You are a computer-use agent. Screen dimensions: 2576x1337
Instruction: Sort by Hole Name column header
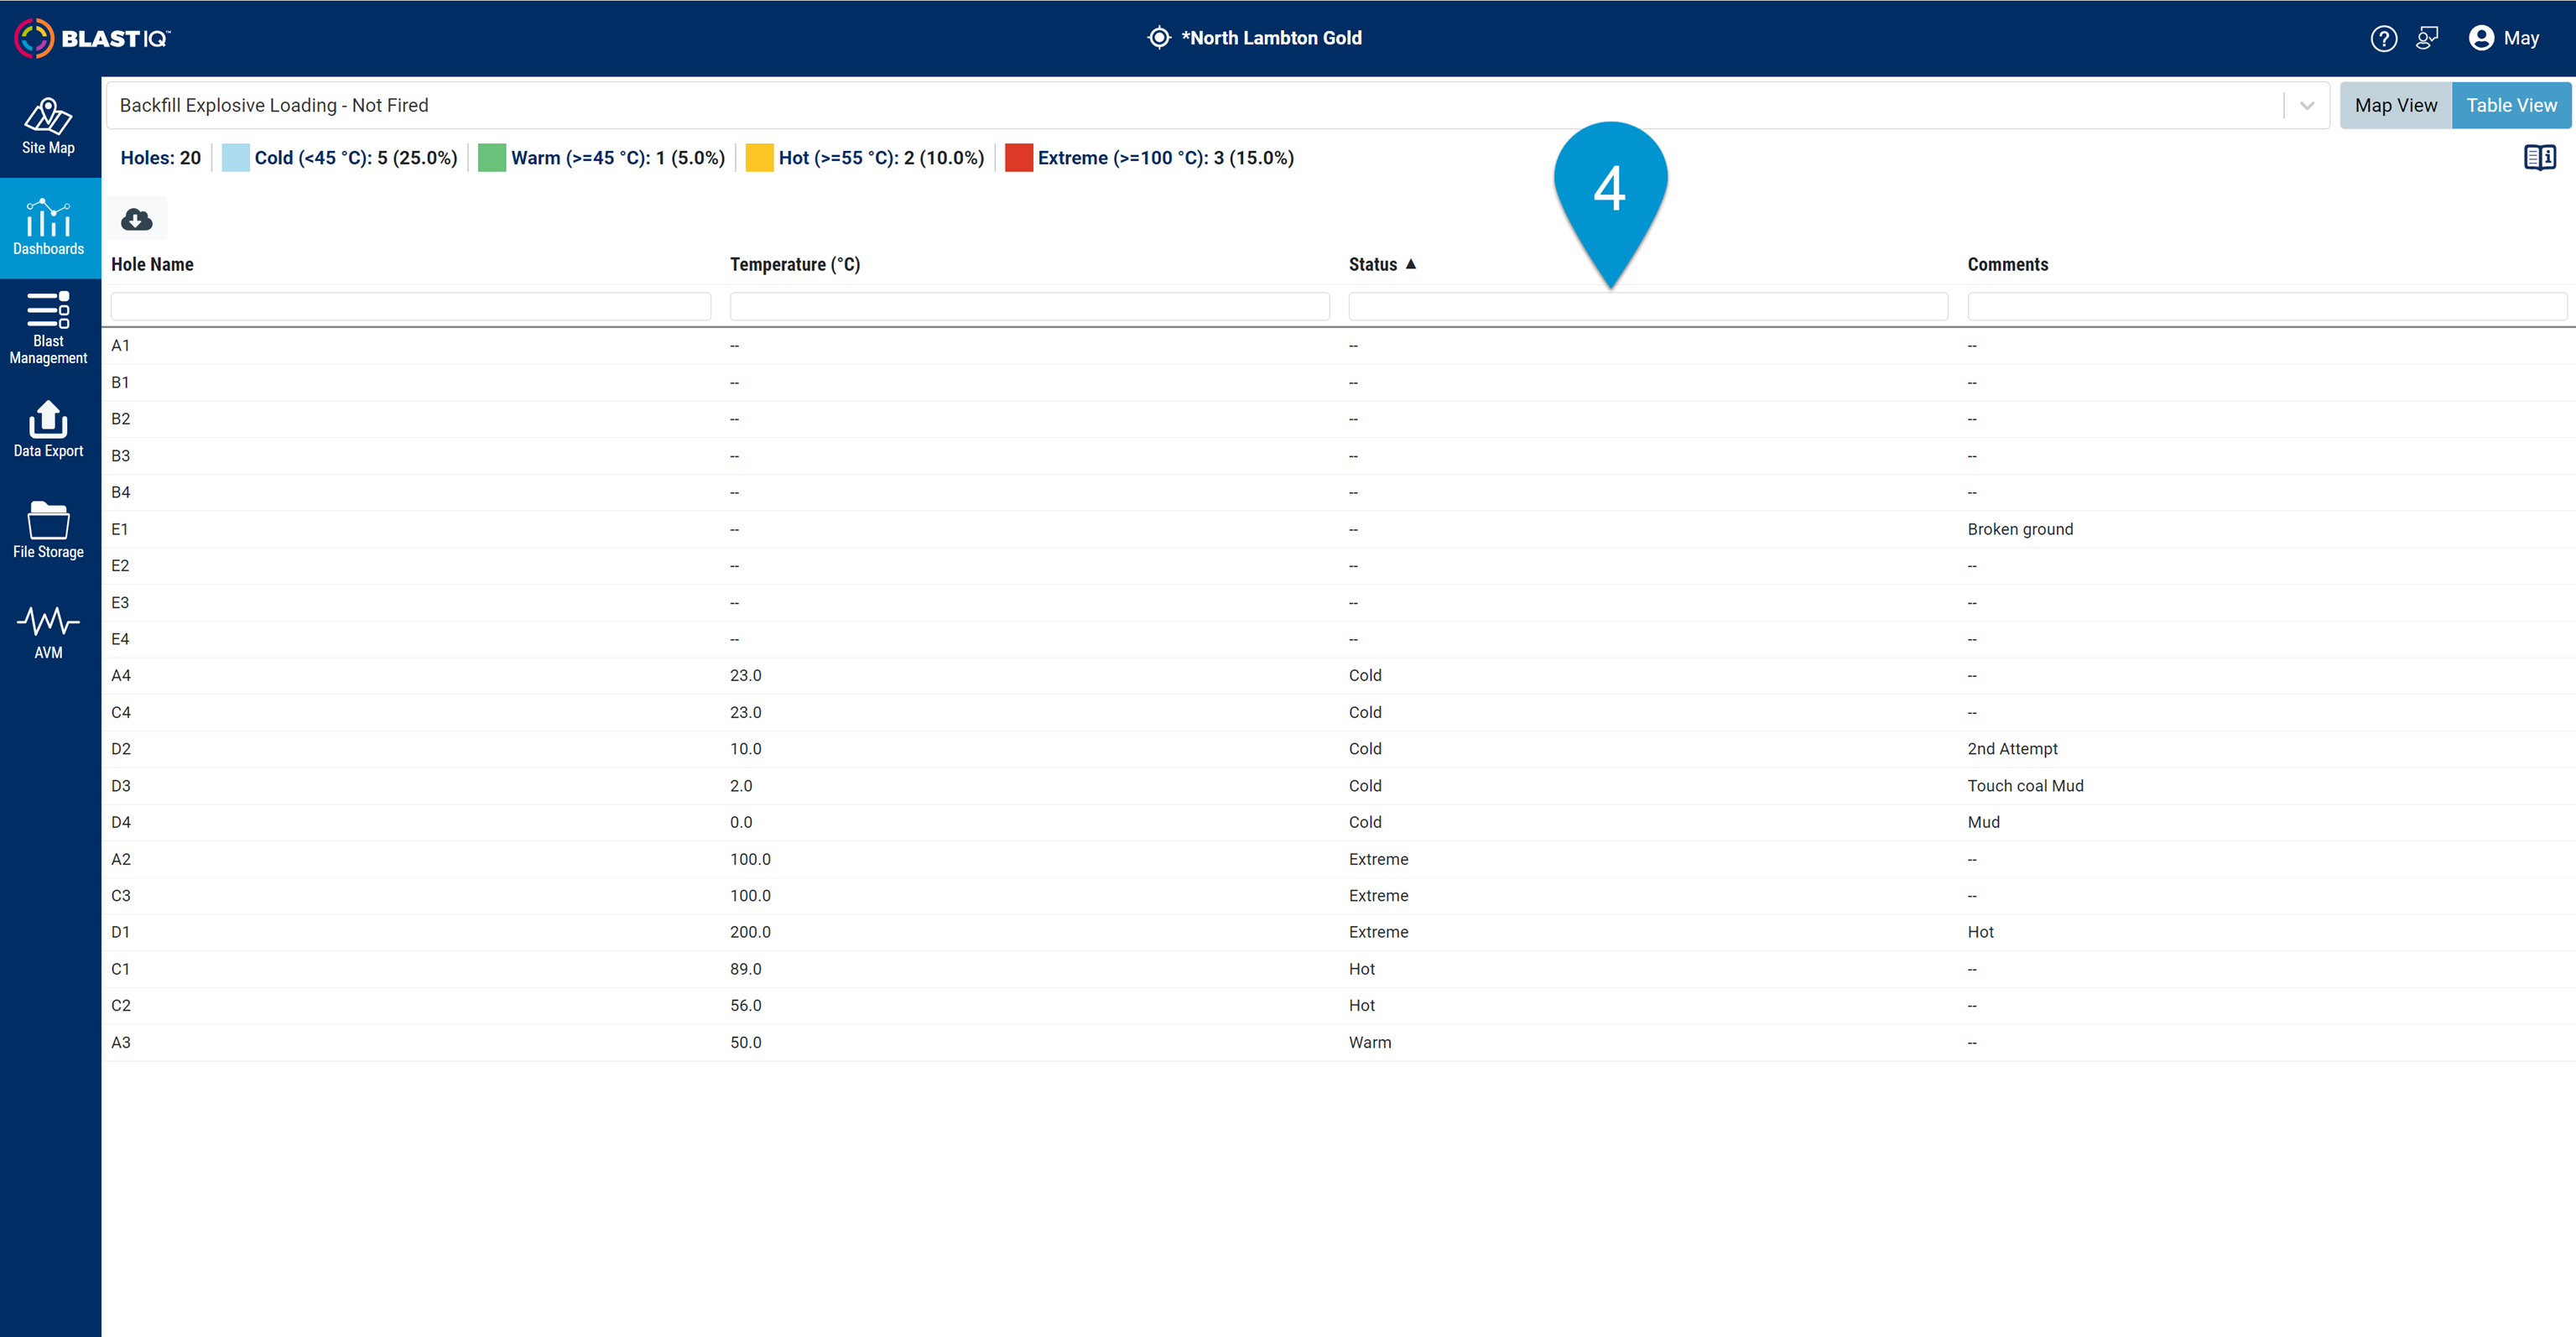click(x=152, y=264)
